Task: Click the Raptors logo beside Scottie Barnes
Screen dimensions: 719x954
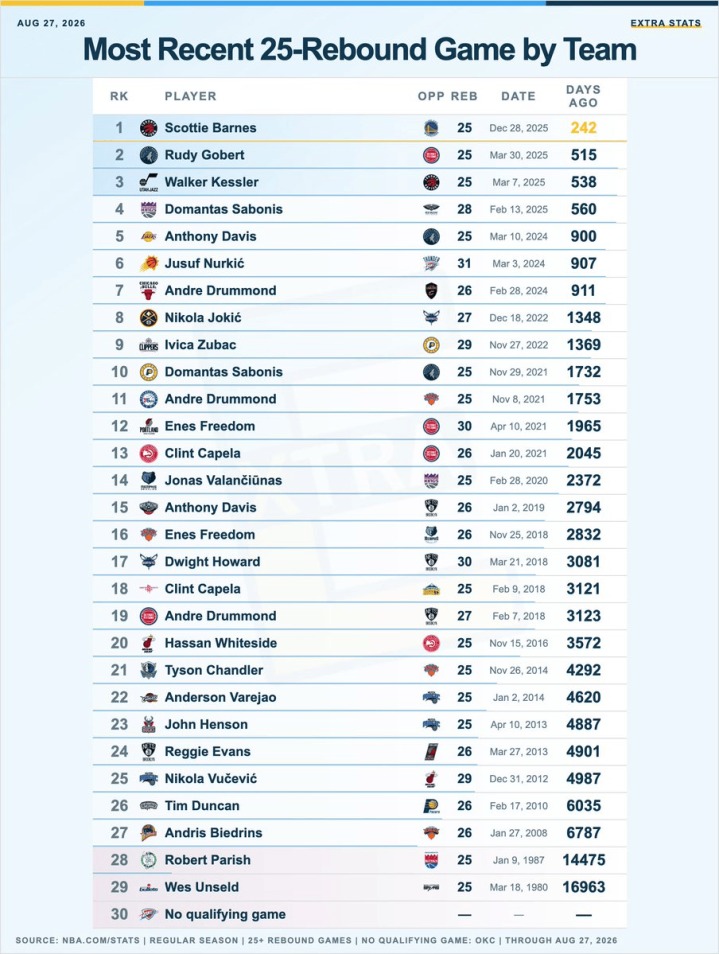Action: (148, 128)
